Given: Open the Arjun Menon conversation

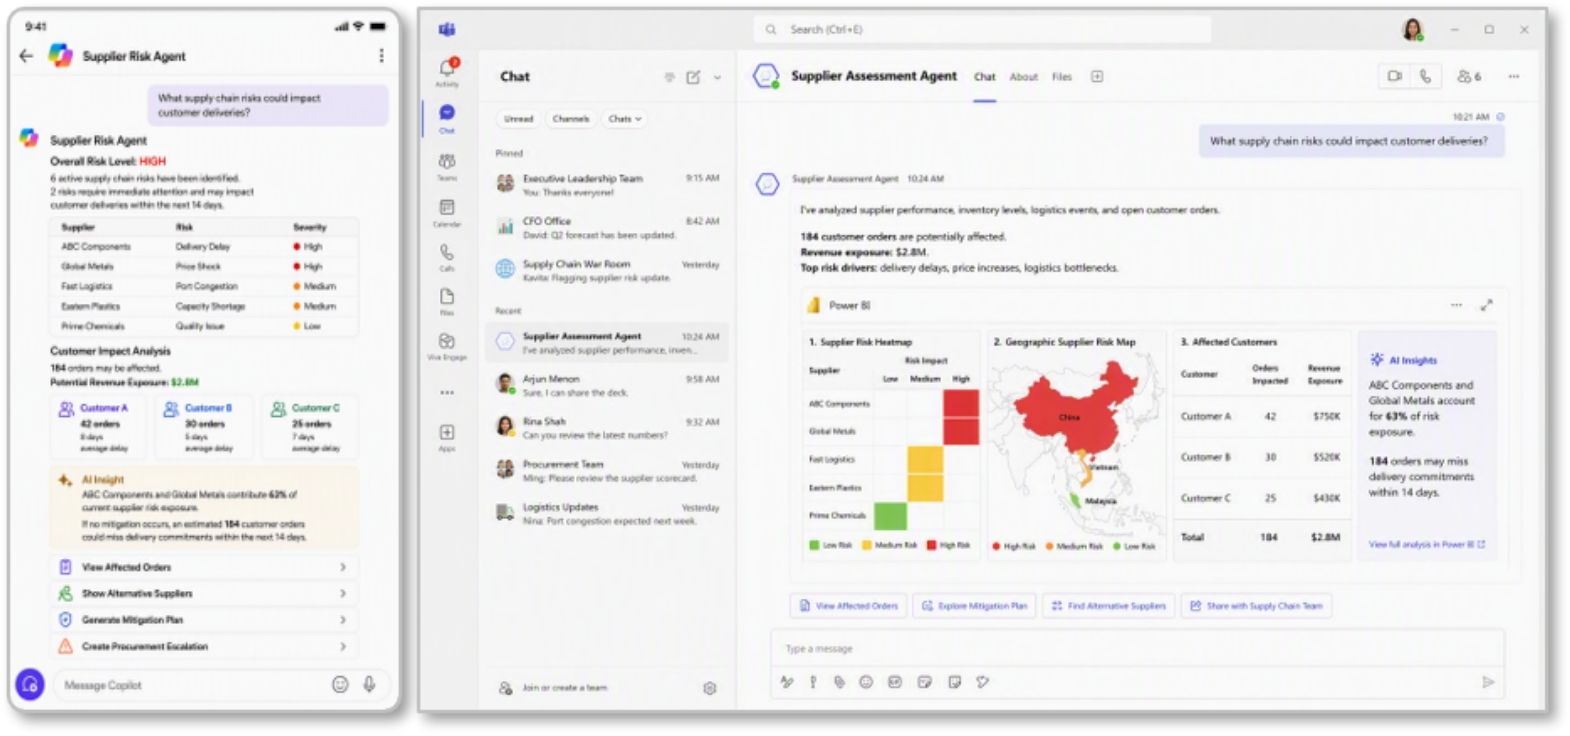Looking at the screenshot, I should (607, 386).
